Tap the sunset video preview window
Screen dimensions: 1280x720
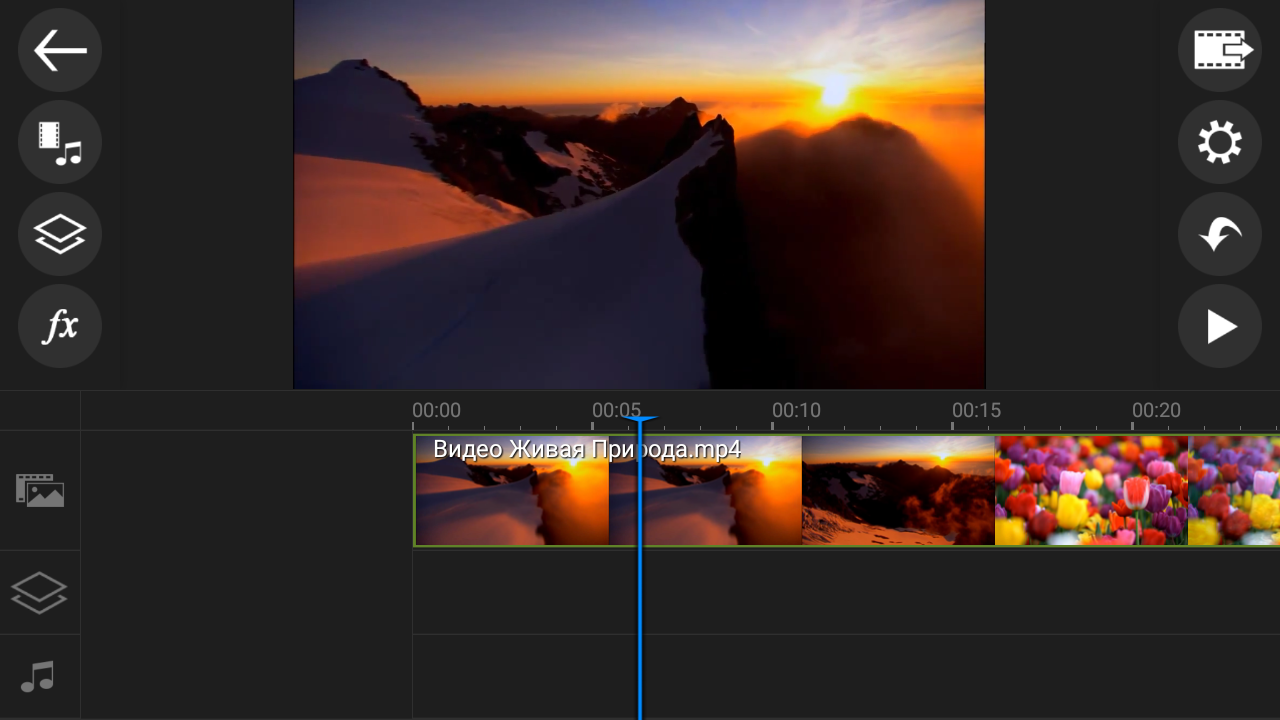pos(639,194)
